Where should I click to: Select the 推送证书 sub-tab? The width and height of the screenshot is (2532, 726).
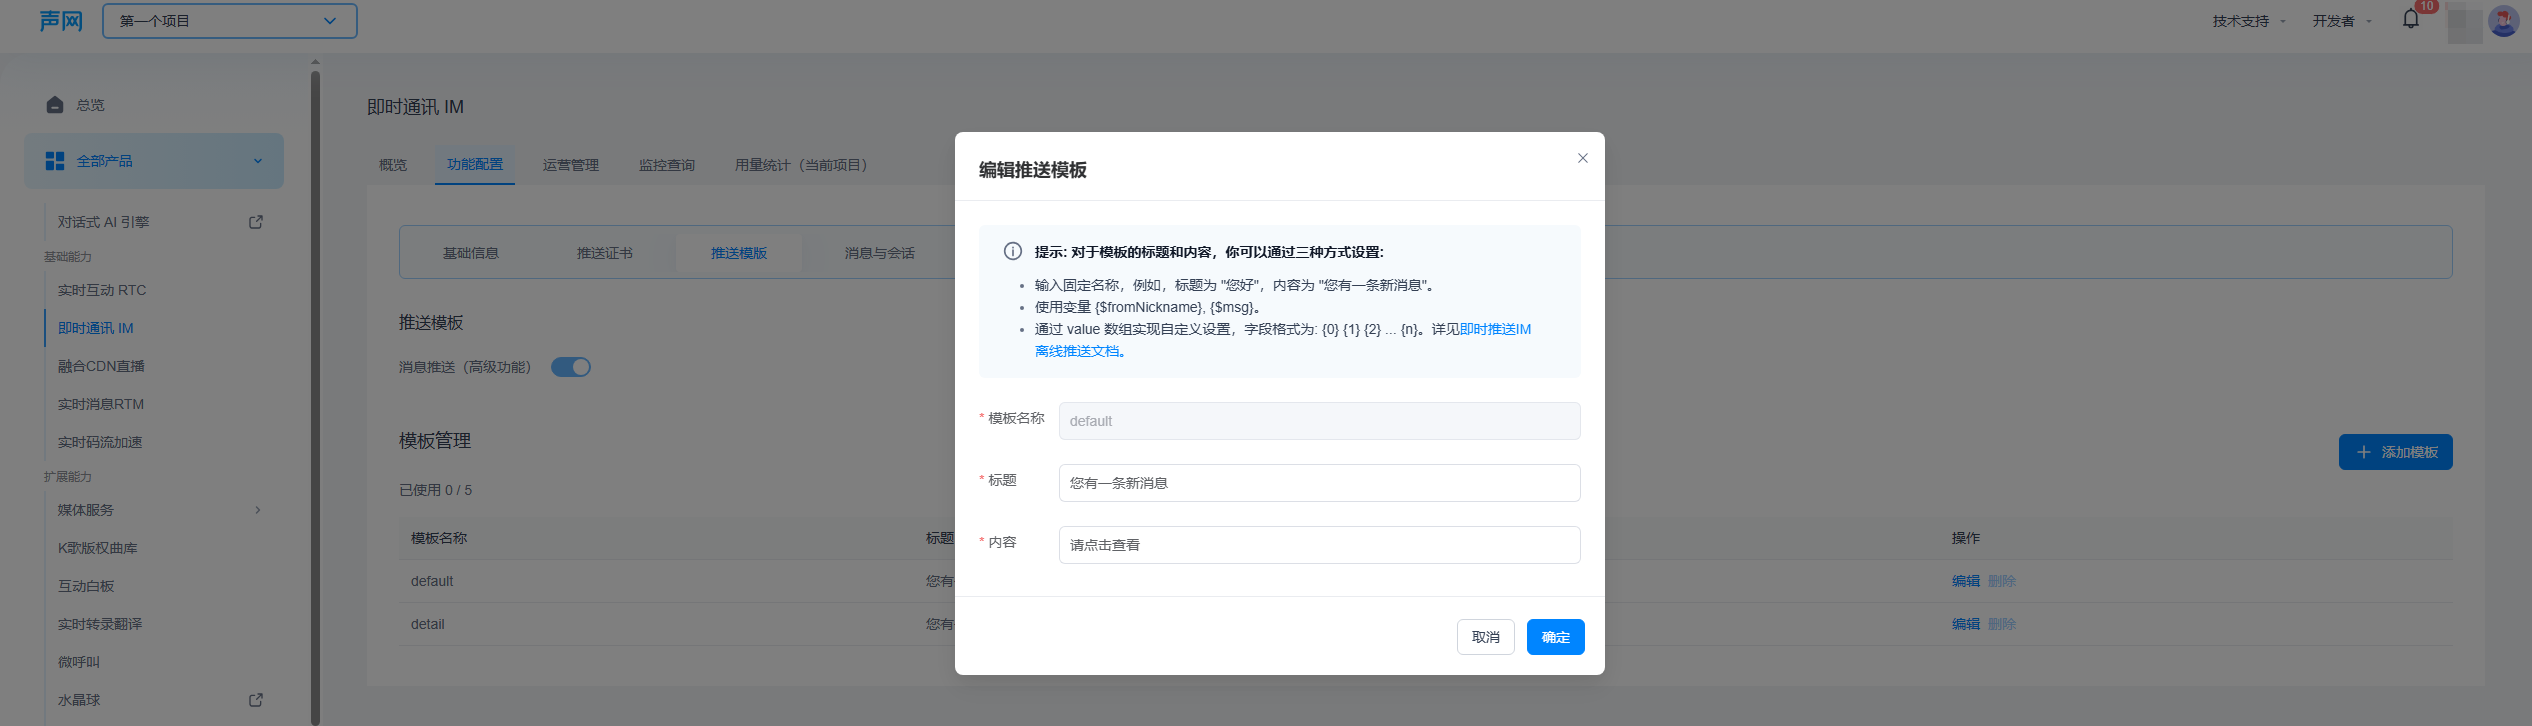(x=605, y=253)
